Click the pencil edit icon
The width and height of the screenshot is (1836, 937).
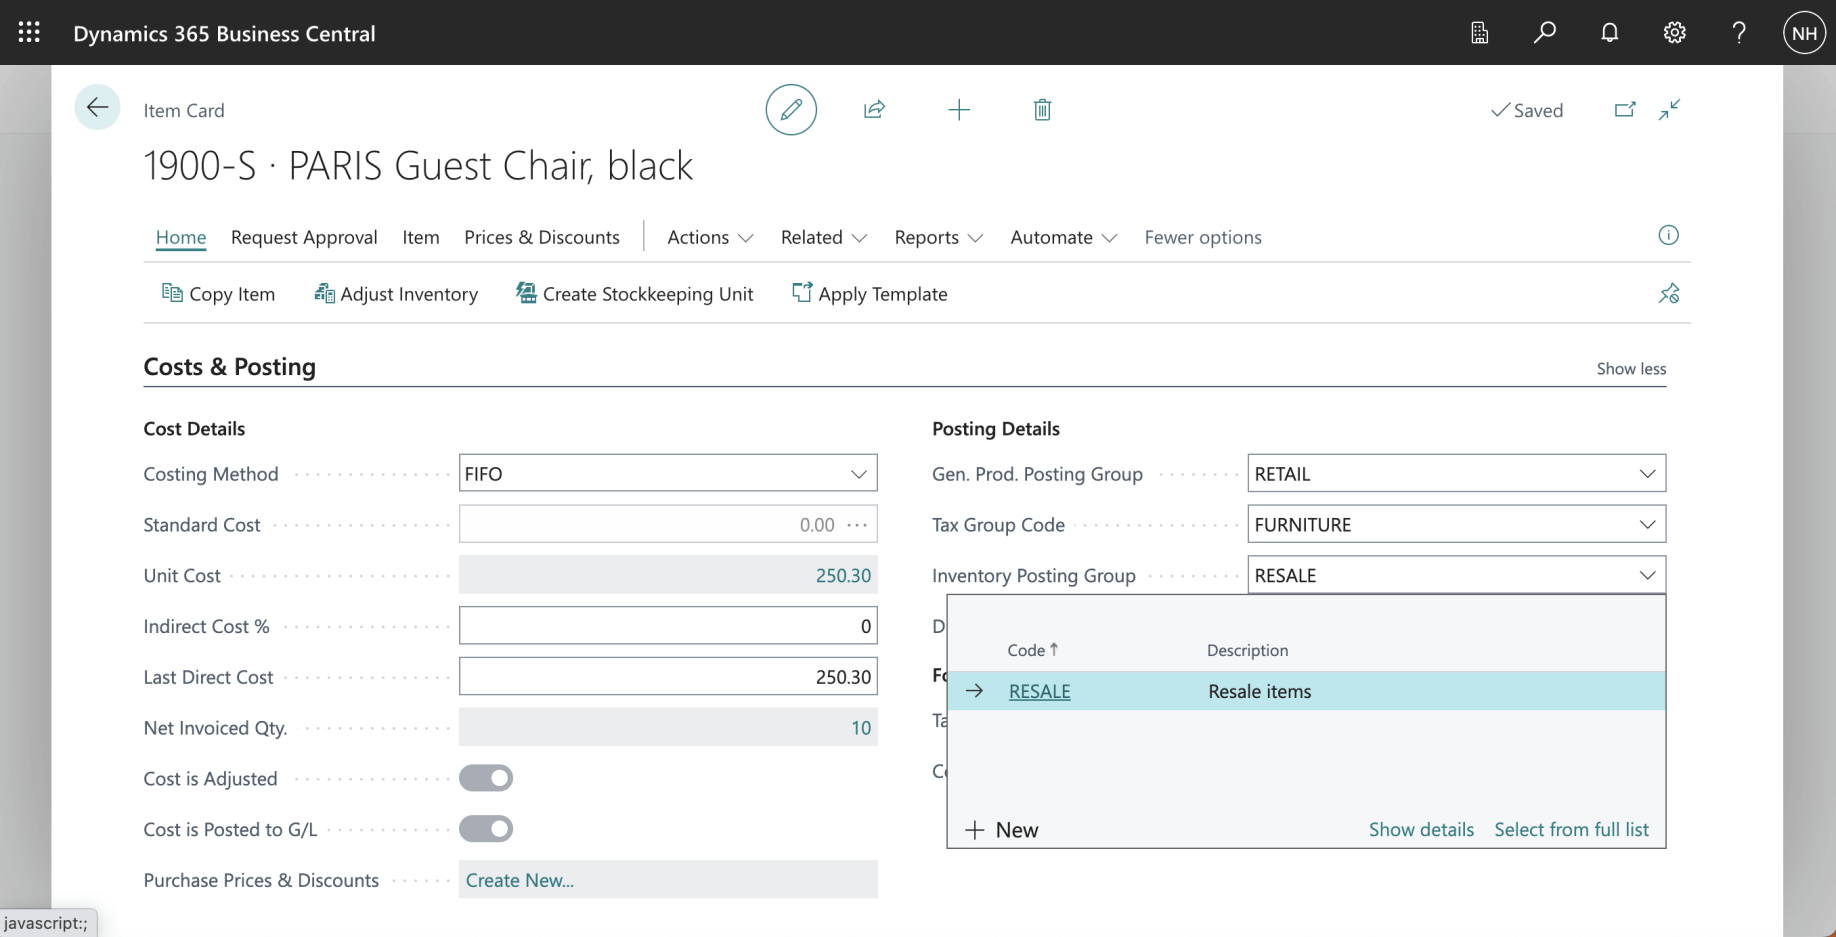(x=791, y=110)
